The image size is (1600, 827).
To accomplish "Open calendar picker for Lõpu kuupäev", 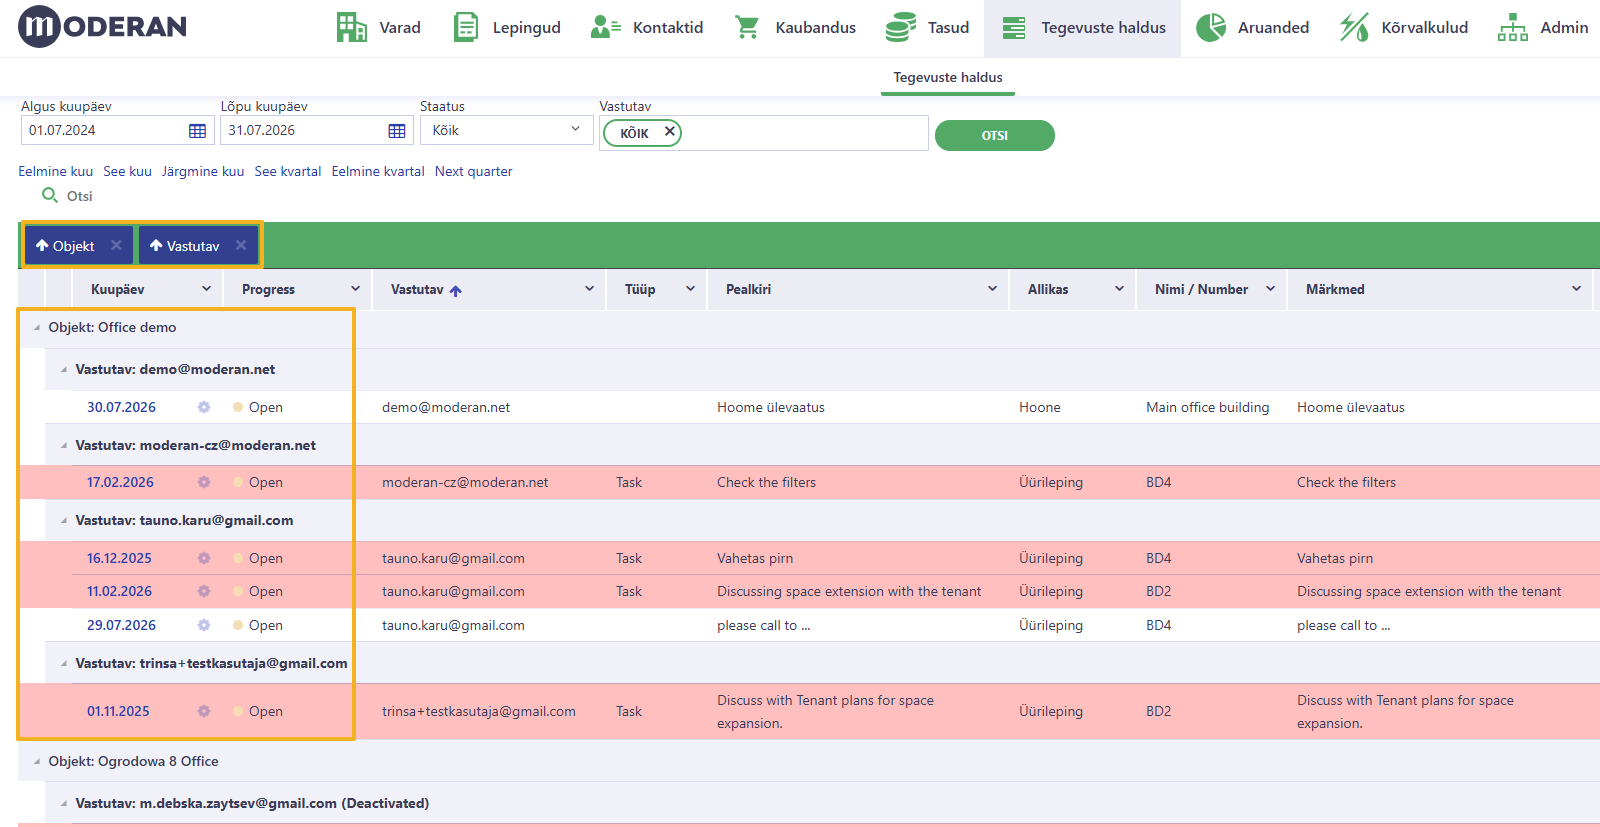I will pyautogui.click(x=397, y=131).
